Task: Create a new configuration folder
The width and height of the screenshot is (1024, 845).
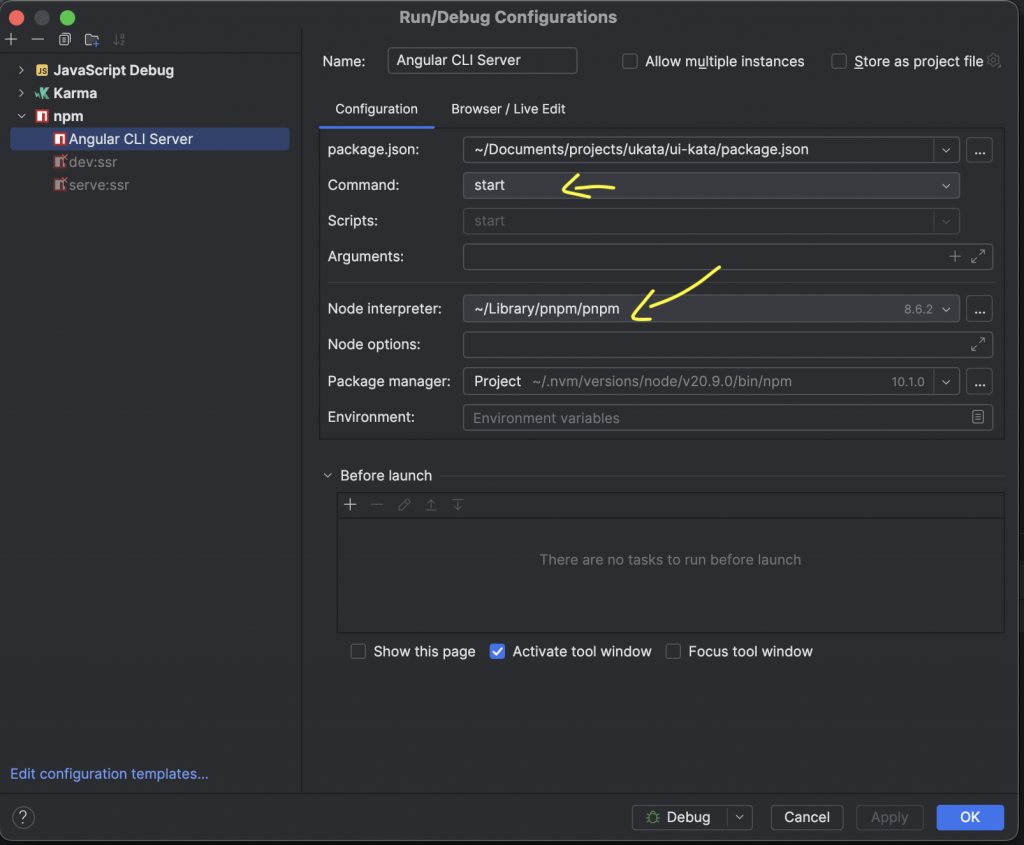Action: (92, 39)
